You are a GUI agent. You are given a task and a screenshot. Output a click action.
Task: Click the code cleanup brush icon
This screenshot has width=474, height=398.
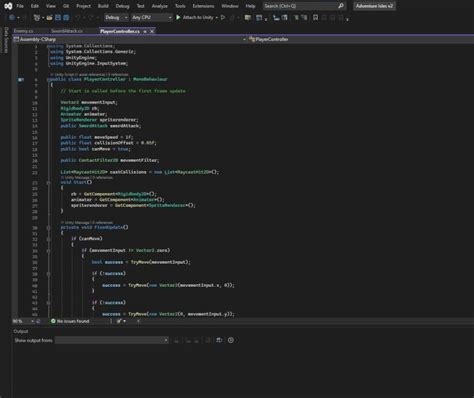click(119, 321)
